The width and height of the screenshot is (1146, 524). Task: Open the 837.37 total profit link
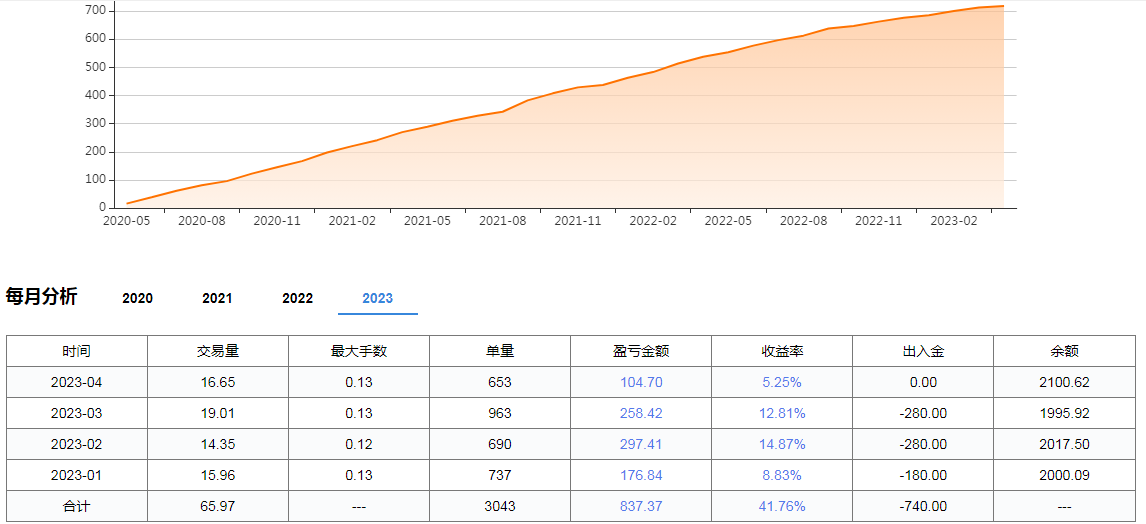[x=641, y=506]
